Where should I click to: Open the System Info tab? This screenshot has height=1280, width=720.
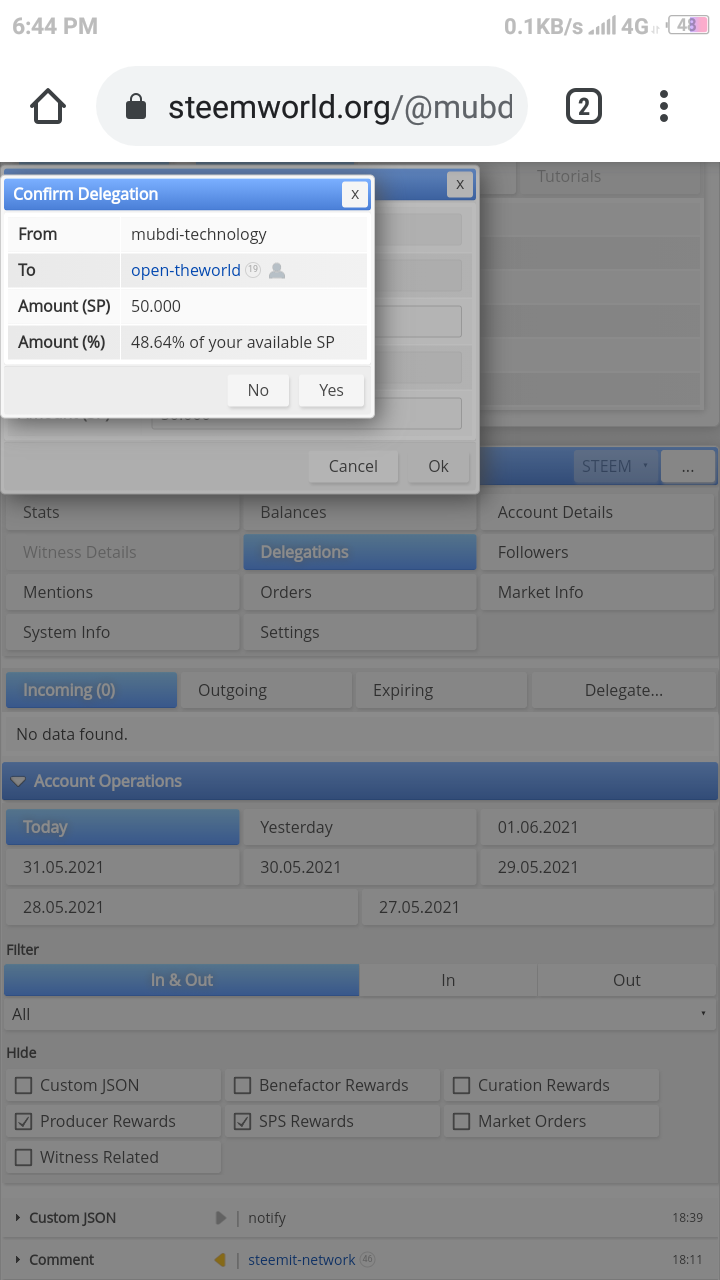click(x=122, y=632)
